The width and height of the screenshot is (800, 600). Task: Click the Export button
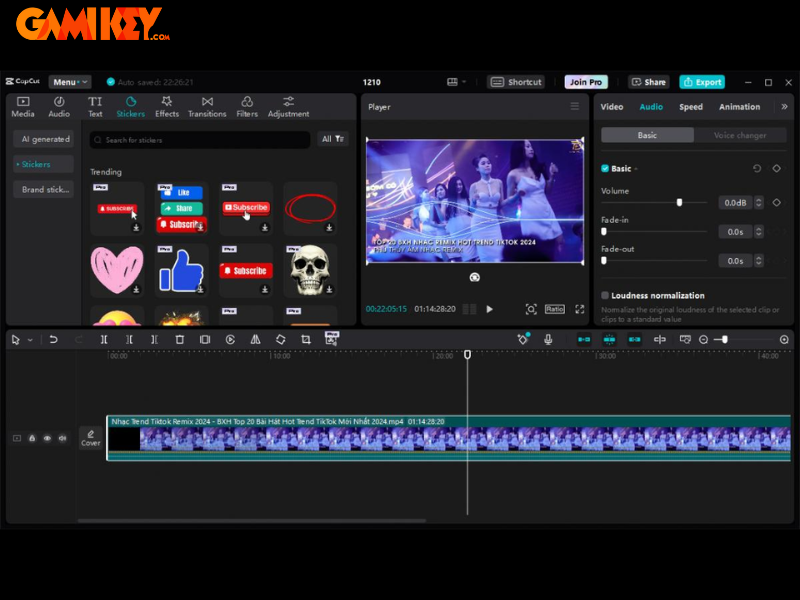[702, 82]
